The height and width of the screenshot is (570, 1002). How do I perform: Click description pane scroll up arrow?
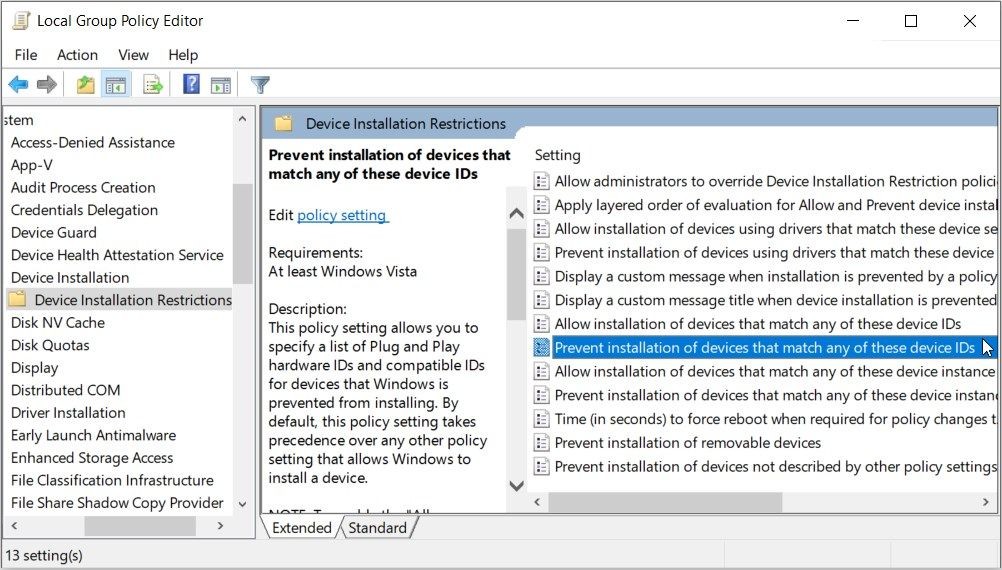point(516,214)
